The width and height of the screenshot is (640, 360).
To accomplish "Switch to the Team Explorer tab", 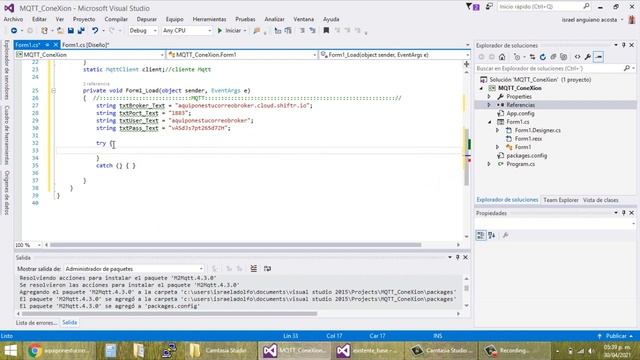I will (561, 200).
